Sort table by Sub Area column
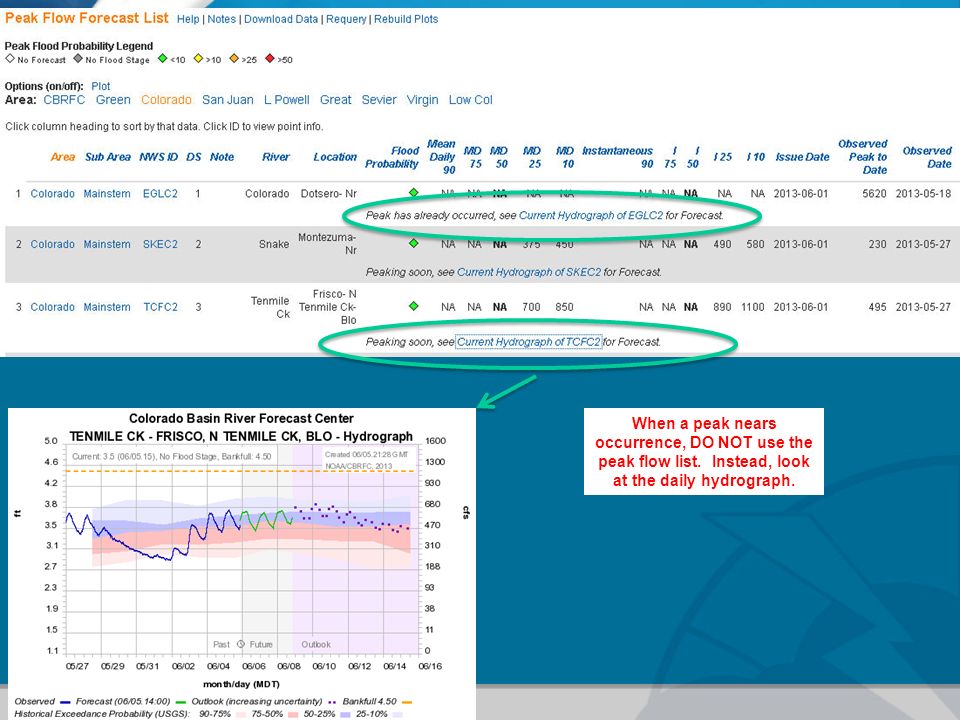The height and width of the screenshot is (720, 960). 108,157
